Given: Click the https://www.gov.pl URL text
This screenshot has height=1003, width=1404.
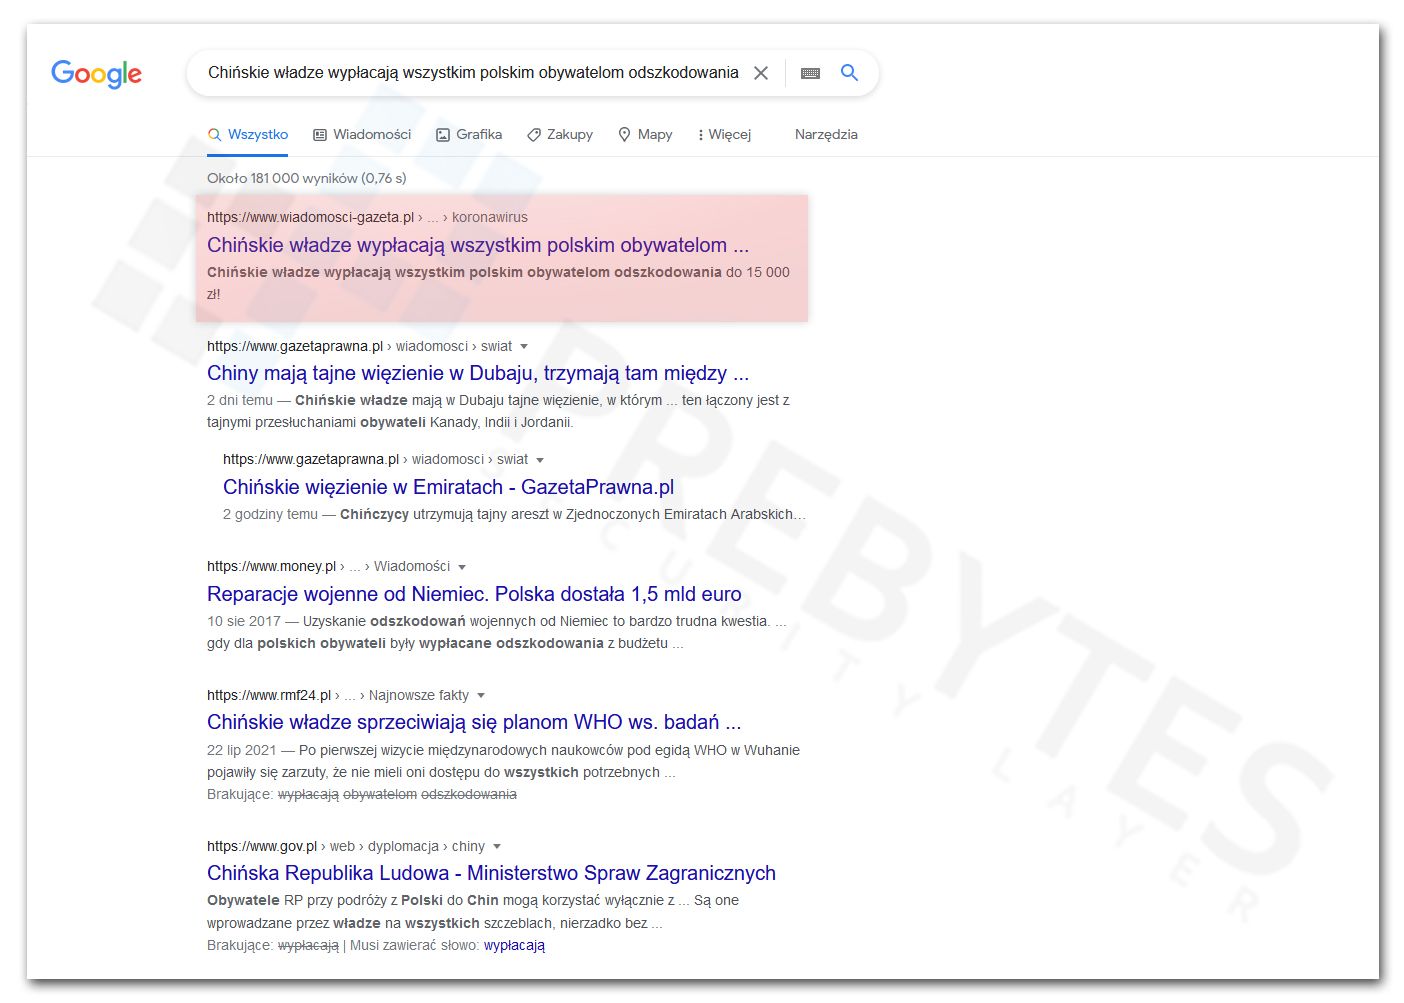Looking at the screenshot, I should point(262,846).
